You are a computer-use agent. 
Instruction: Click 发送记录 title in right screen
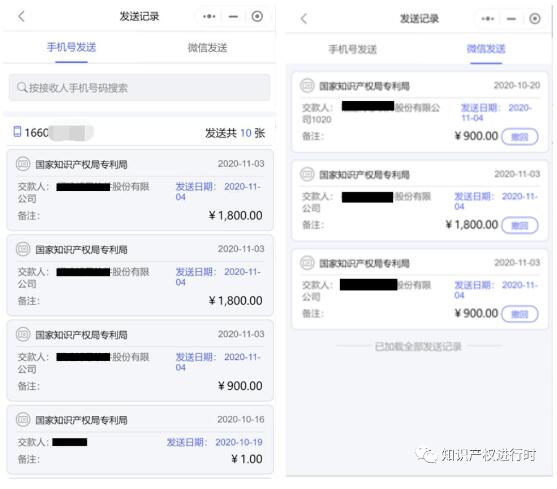(x=420, y=18)
